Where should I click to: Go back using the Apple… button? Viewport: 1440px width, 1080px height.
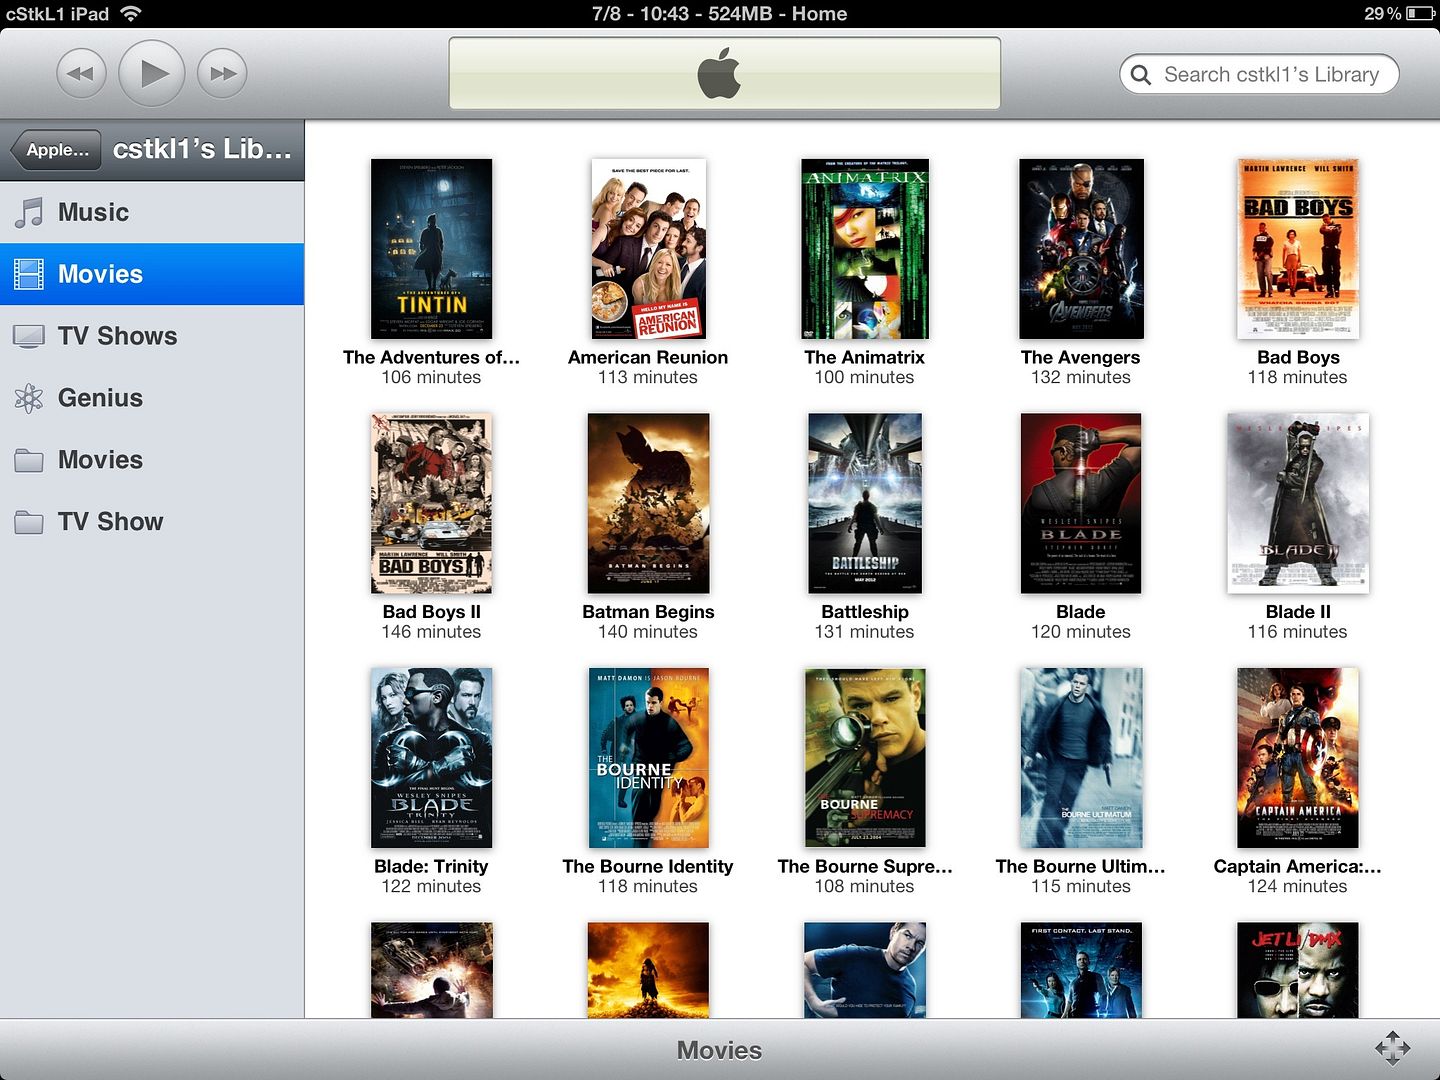(x=57, y=150)
